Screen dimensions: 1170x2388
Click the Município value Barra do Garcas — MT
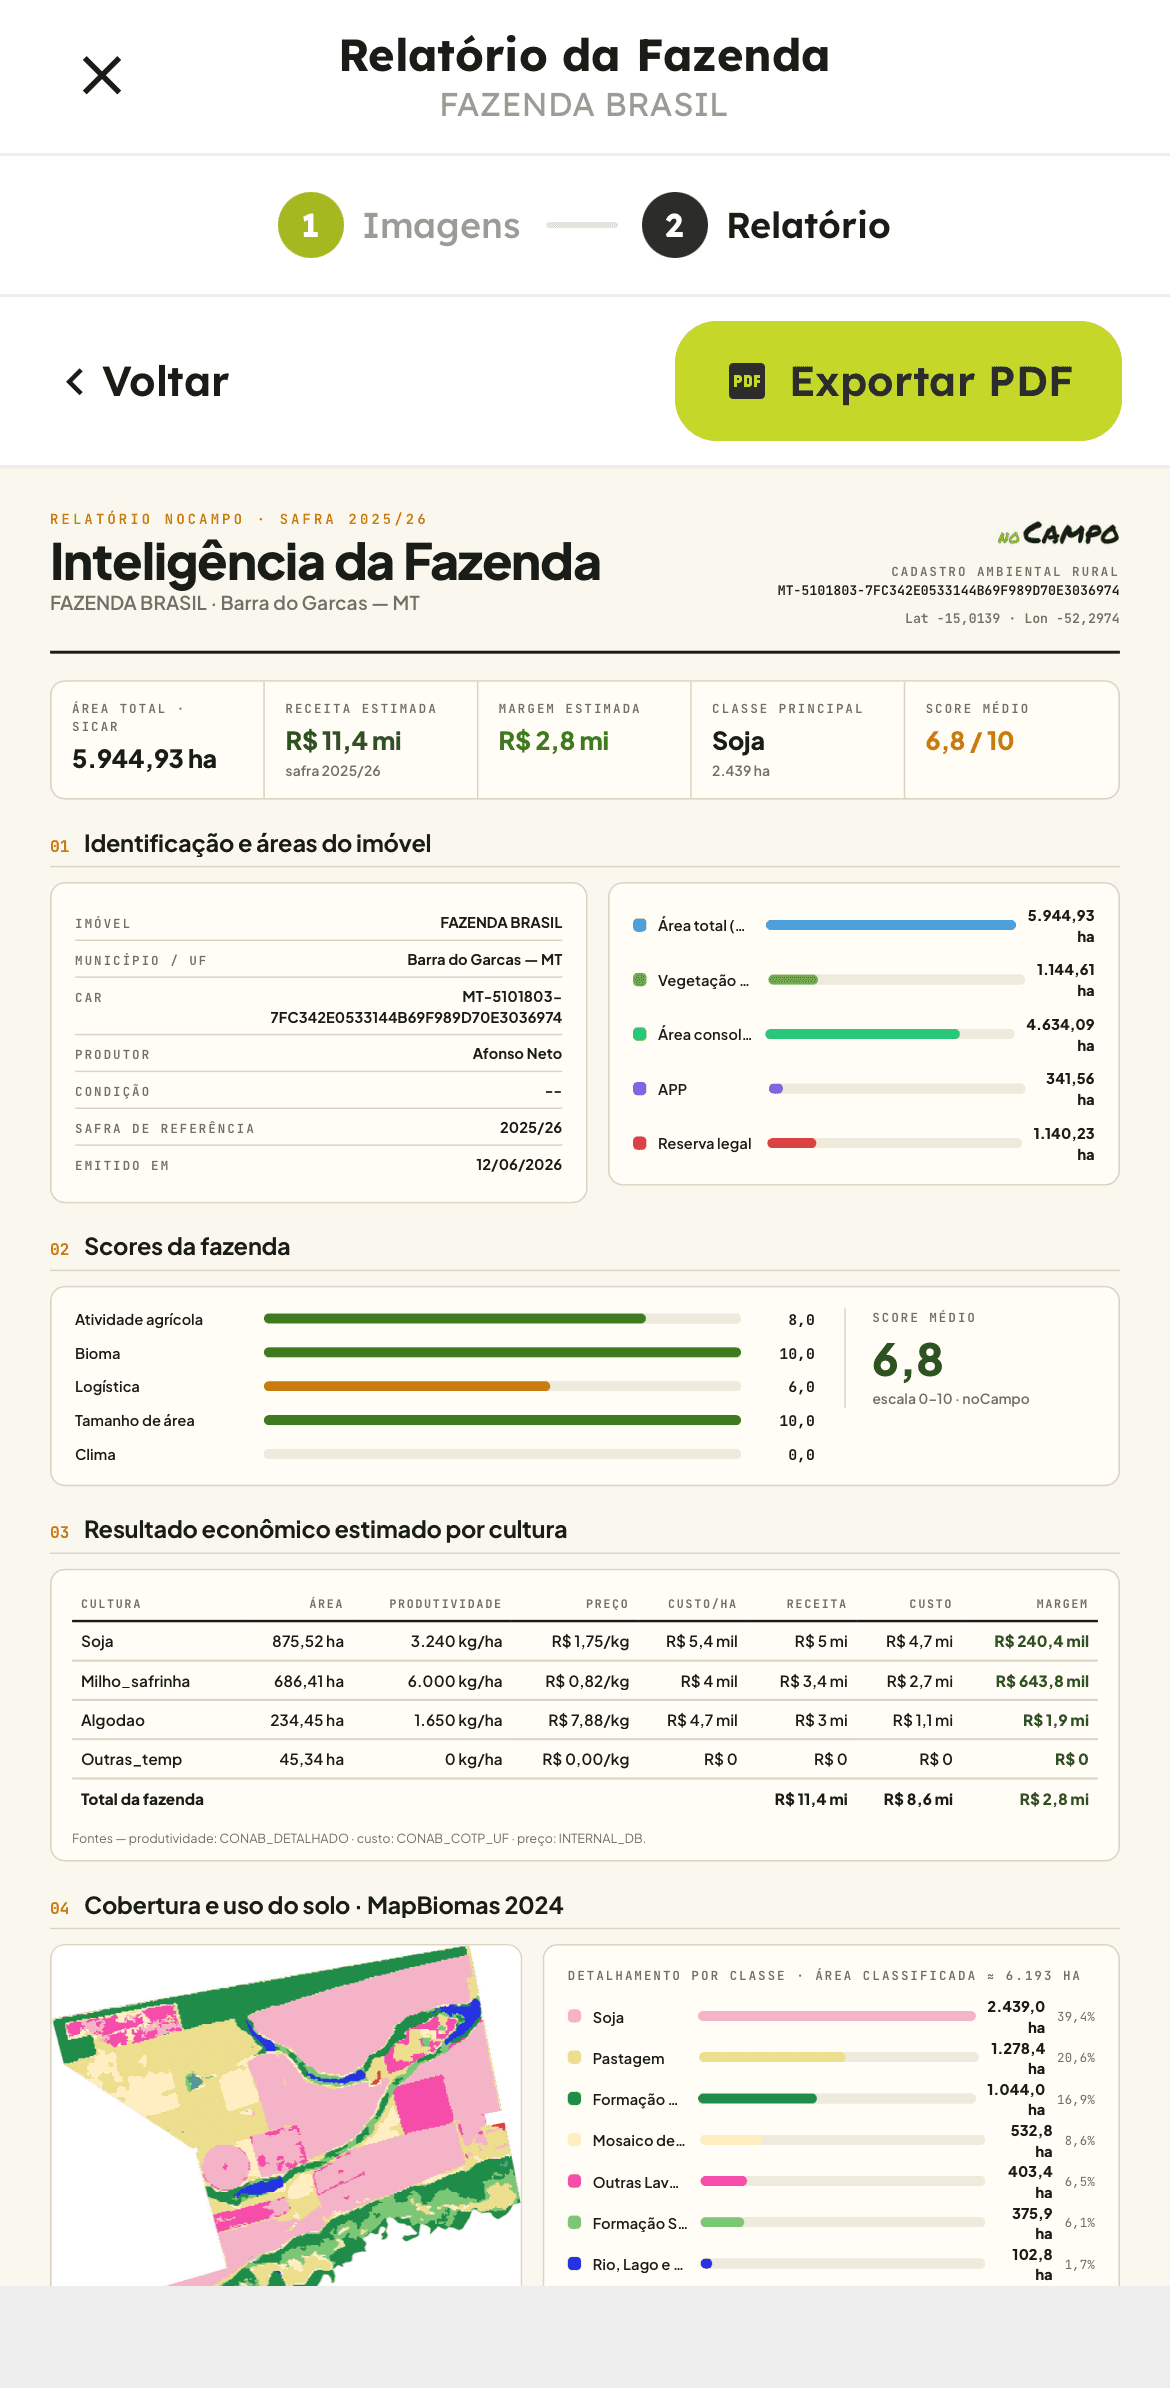(x=485, y=960)
